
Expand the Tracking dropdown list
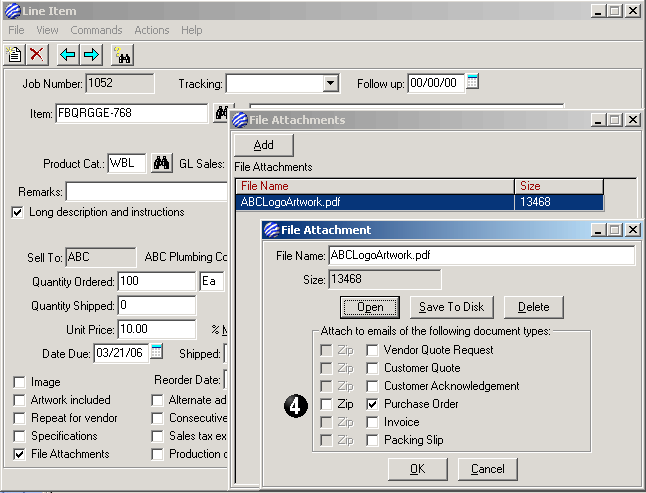pos(331,84)
